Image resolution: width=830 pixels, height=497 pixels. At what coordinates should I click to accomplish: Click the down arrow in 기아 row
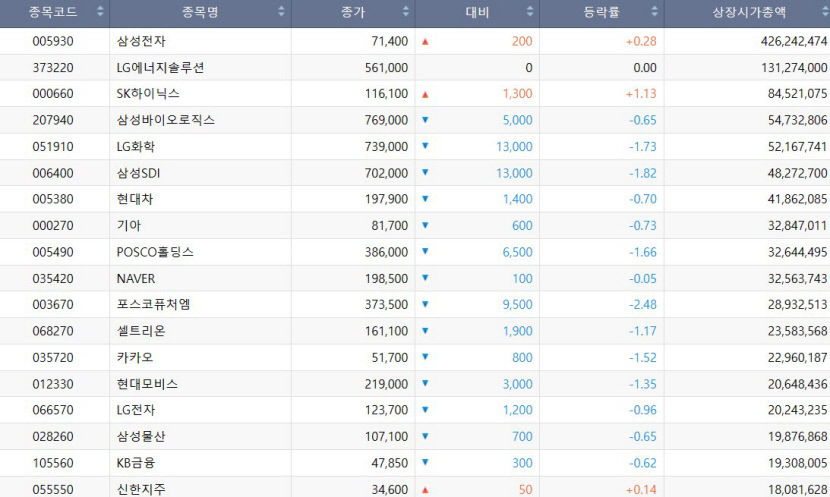pos(425,225)
